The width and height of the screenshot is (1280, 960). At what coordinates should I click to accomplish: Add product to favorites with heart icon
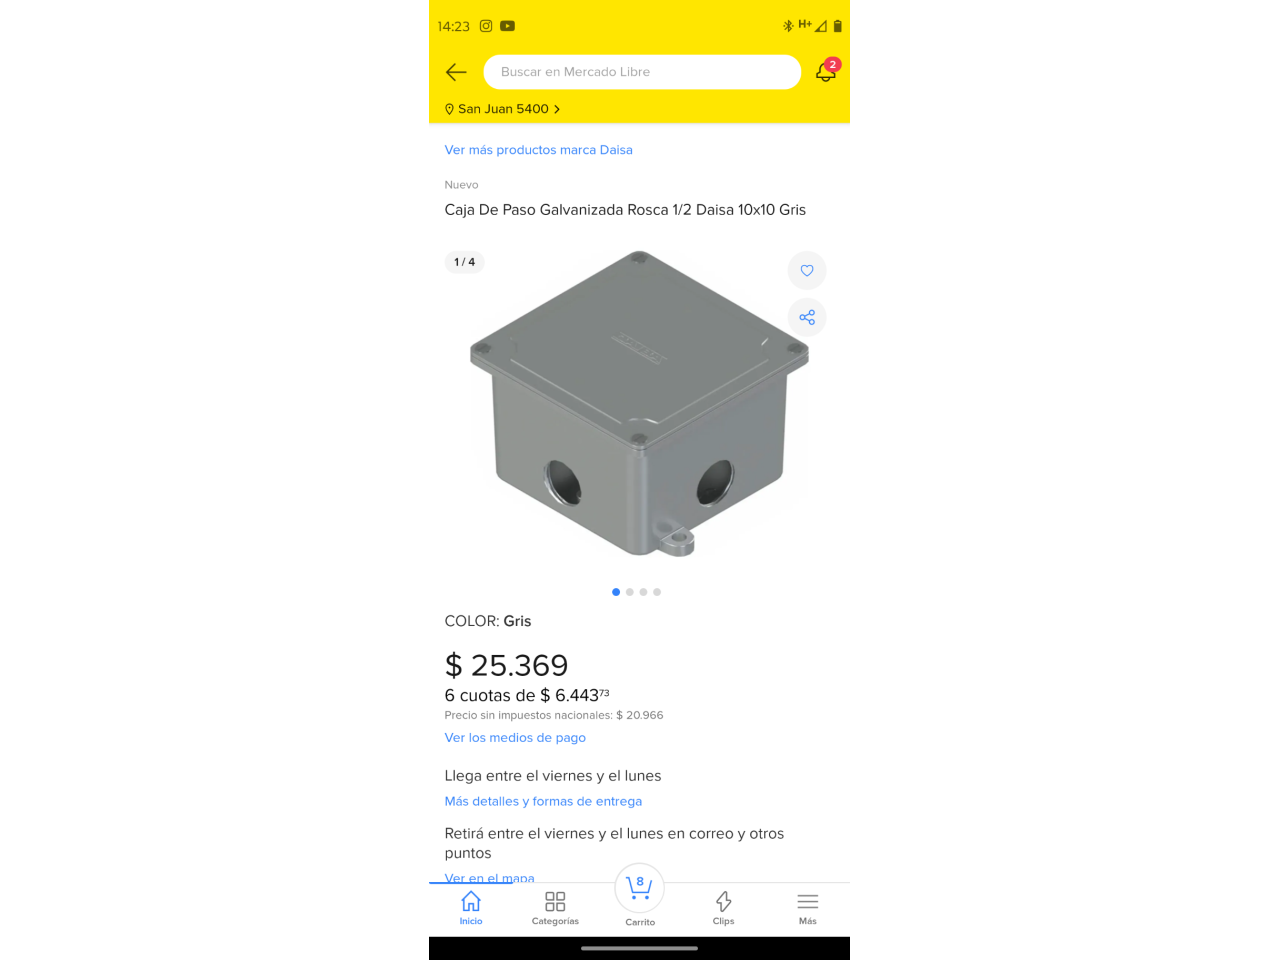pyautogui.click(x=807, y=271)
